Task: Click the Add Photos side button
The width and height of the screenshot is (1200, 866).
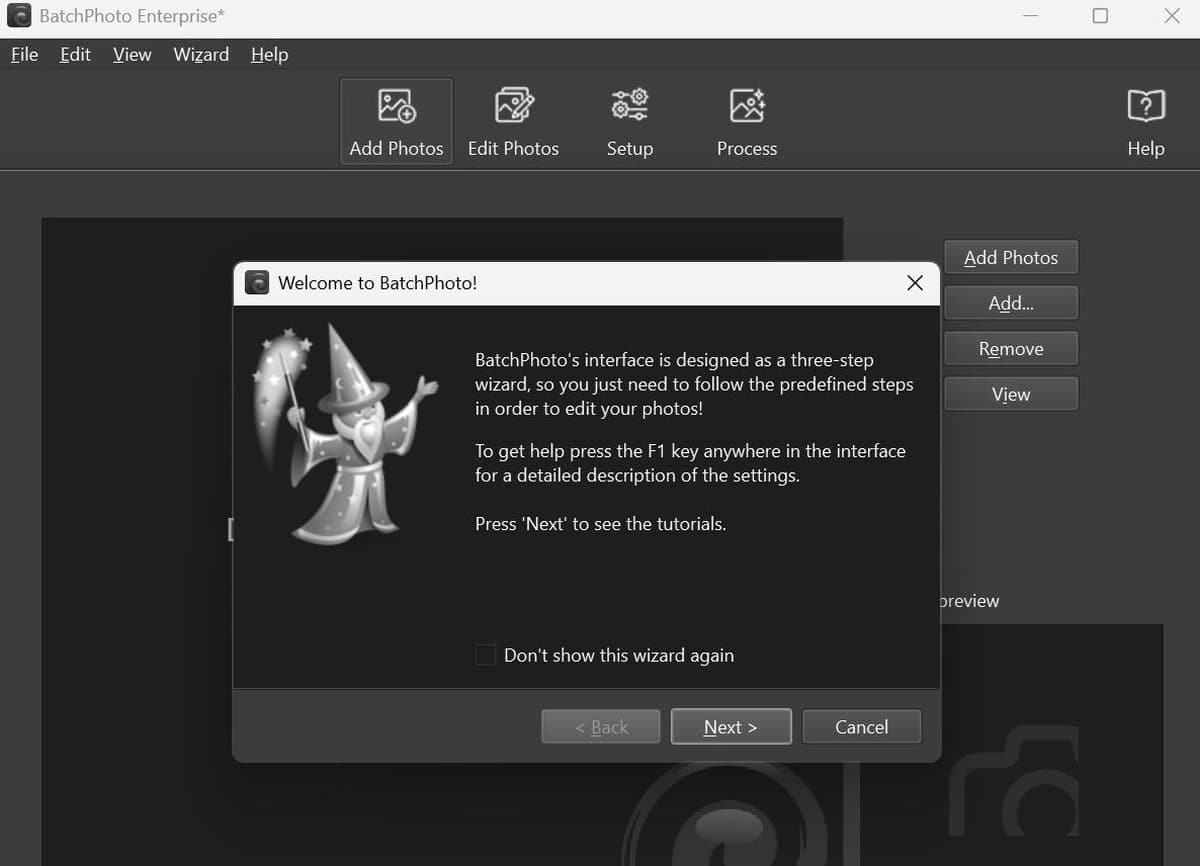Action: (1010, 258)
